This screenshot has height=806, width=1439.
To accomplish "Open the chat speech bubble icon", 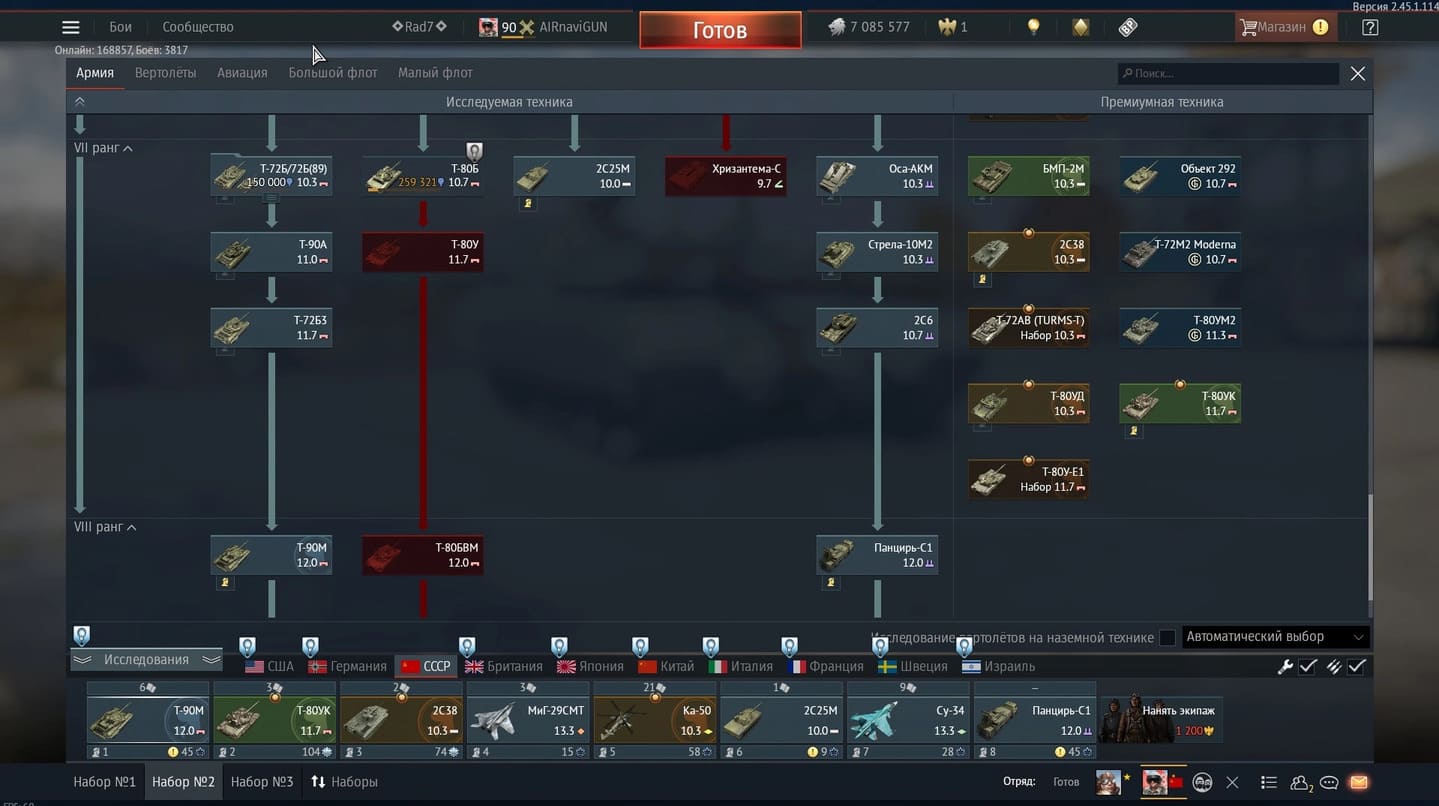I will point(1329,782).
